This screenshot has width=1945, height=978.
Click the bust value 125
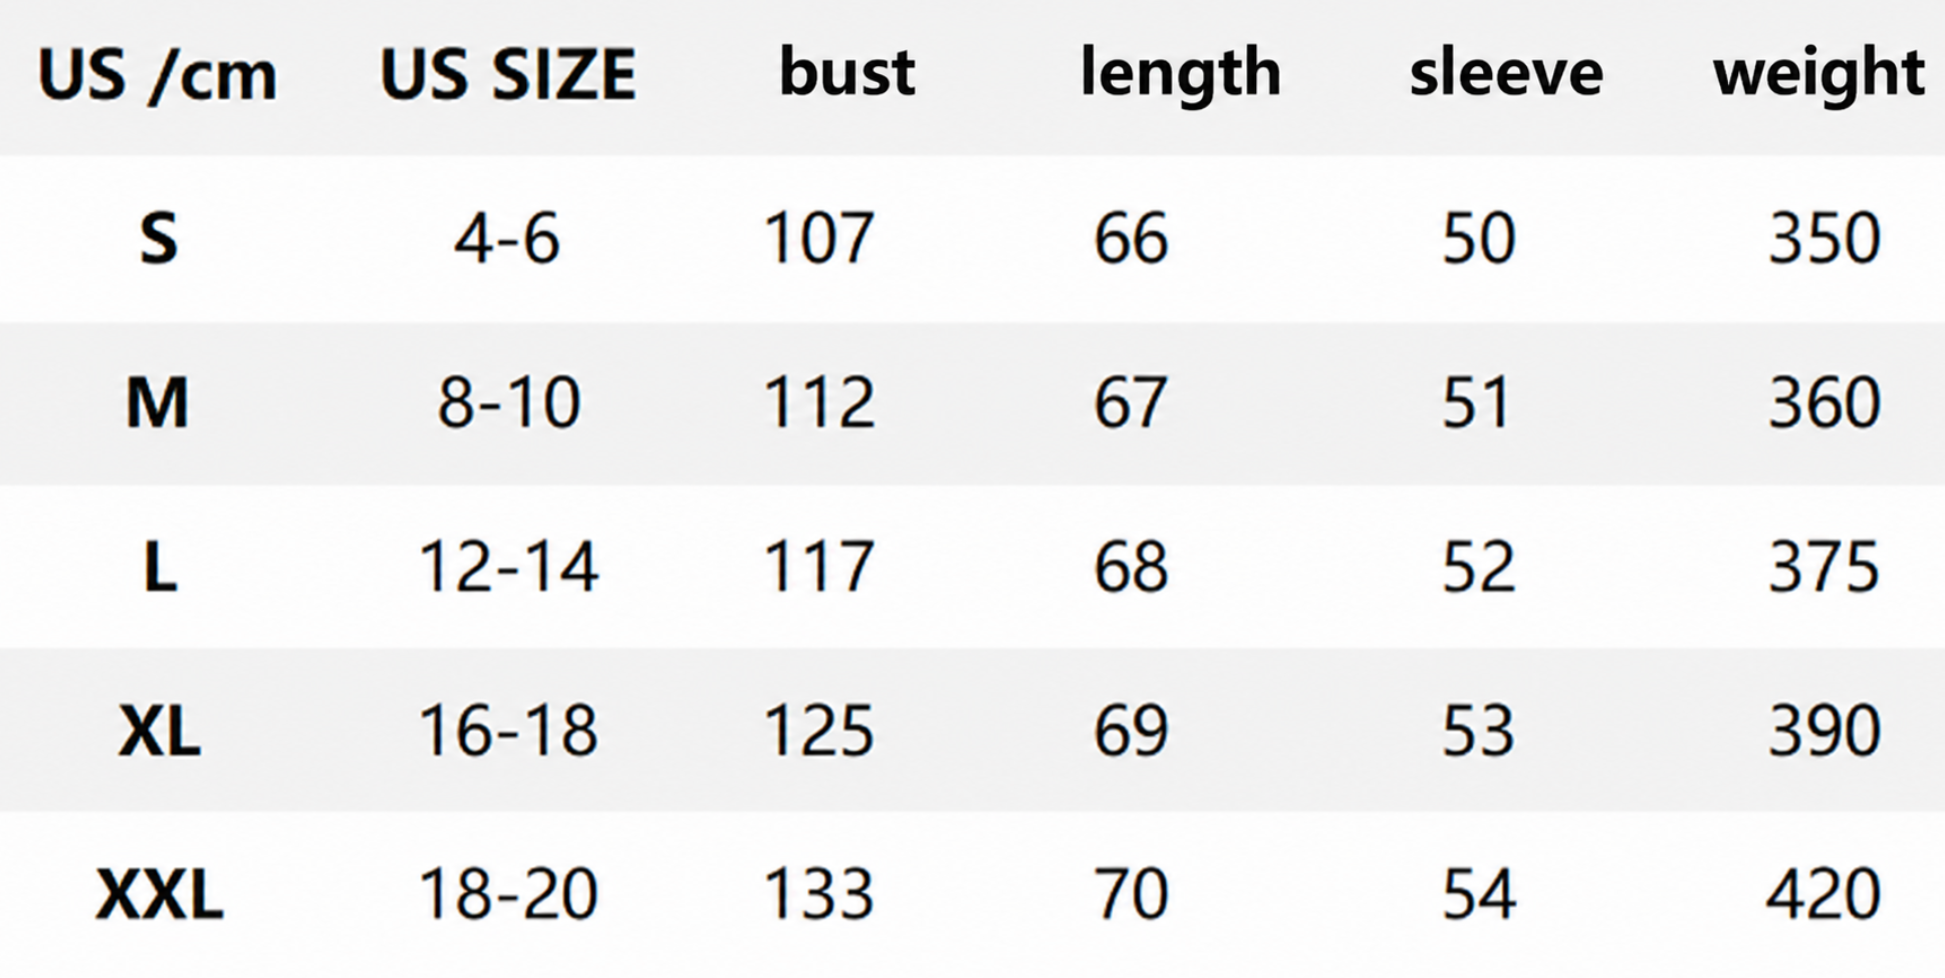[819, 731]
